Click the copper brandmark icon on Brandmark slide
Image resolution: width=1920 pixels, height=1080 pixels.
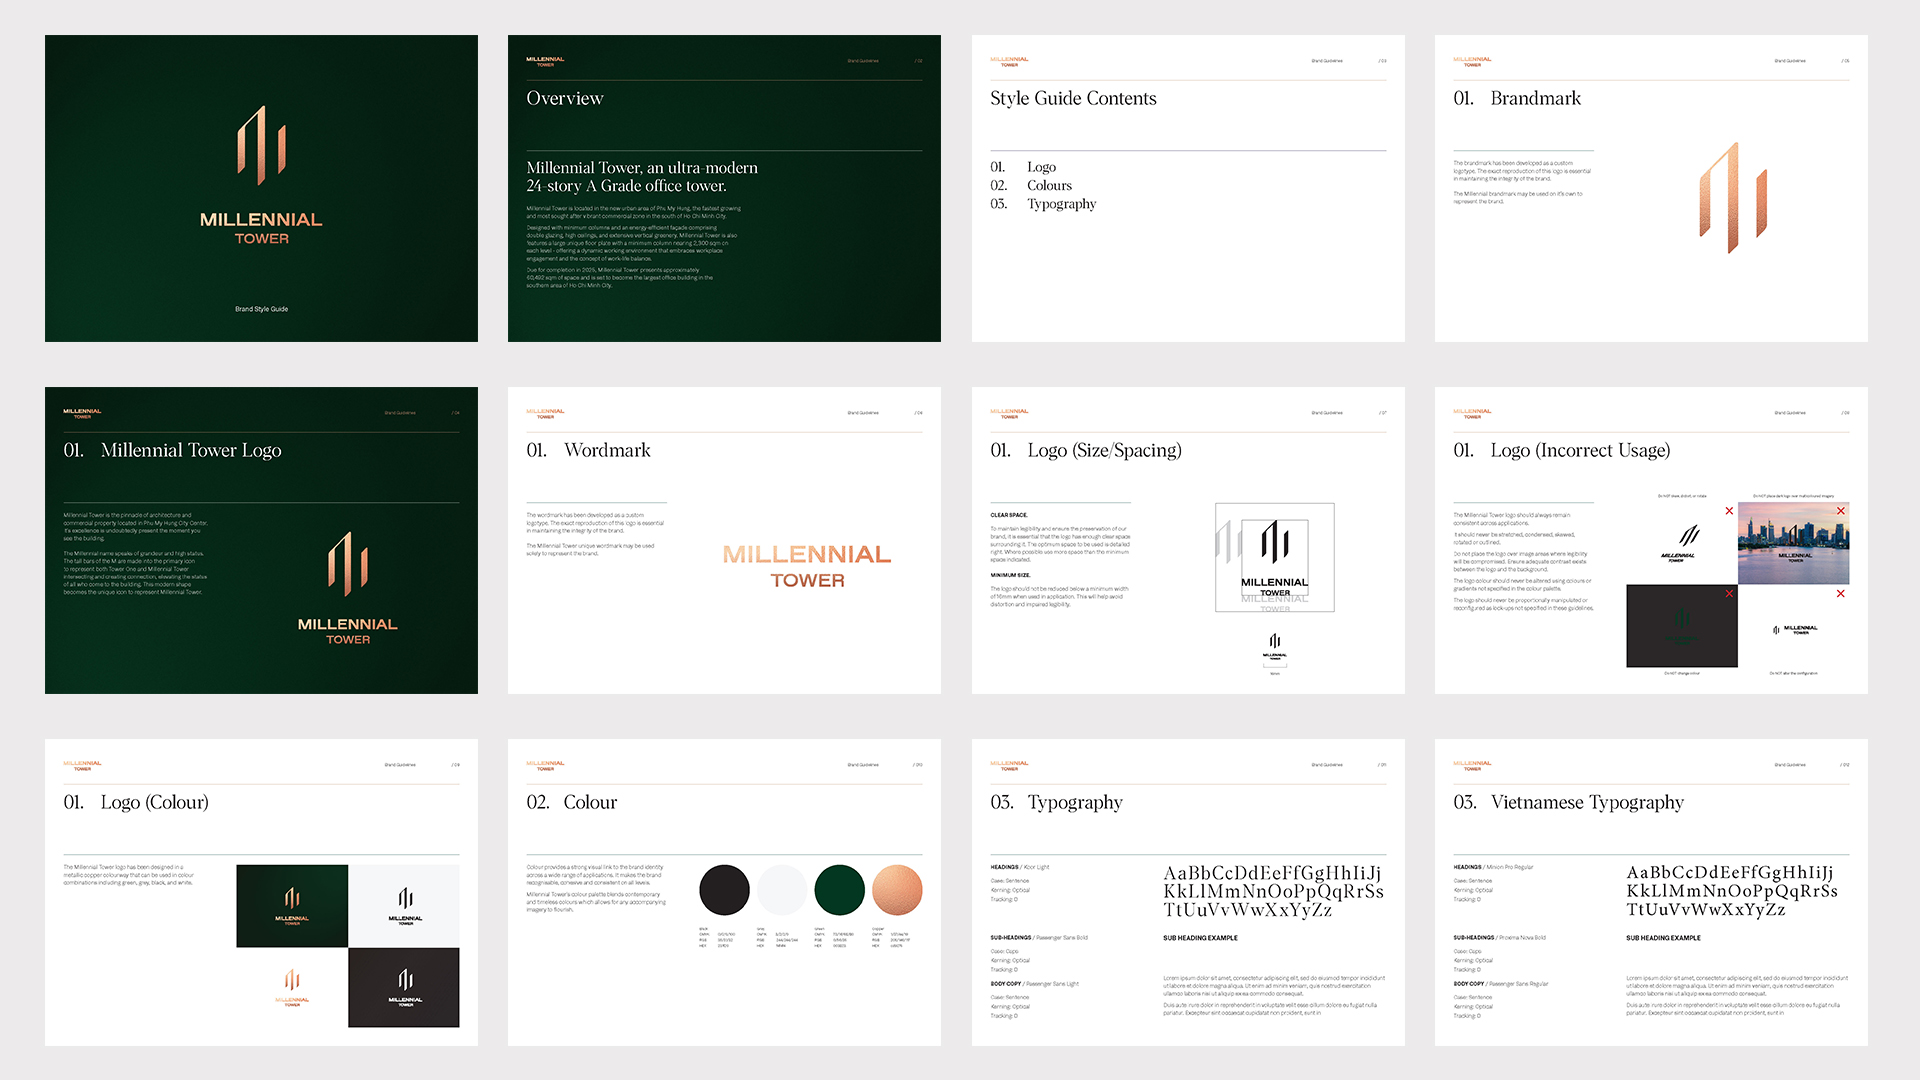tap(1733, 197)
